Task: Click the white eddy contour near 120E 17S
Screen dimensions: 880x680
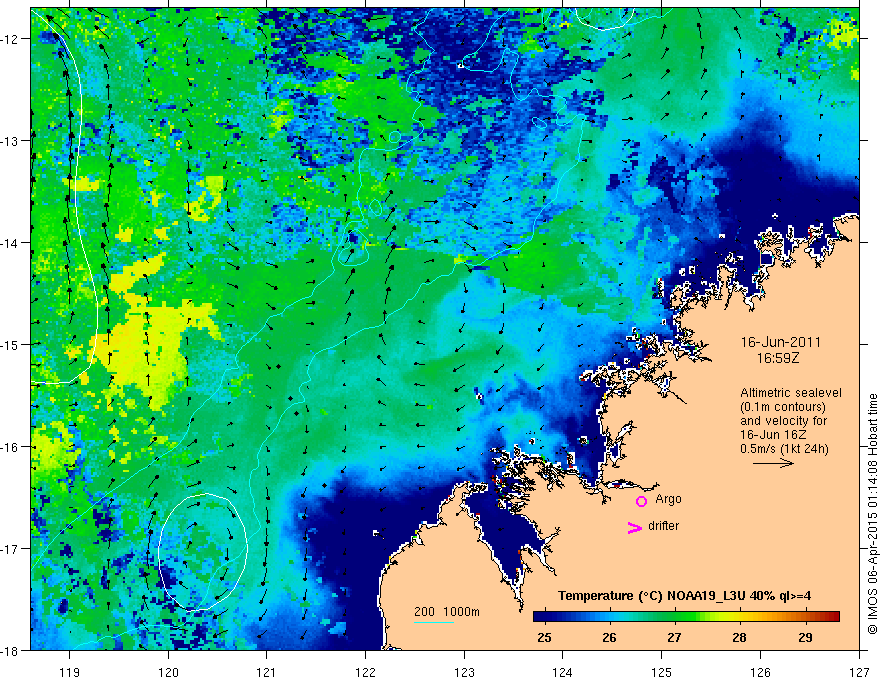Action: click(x=203, y=552)
